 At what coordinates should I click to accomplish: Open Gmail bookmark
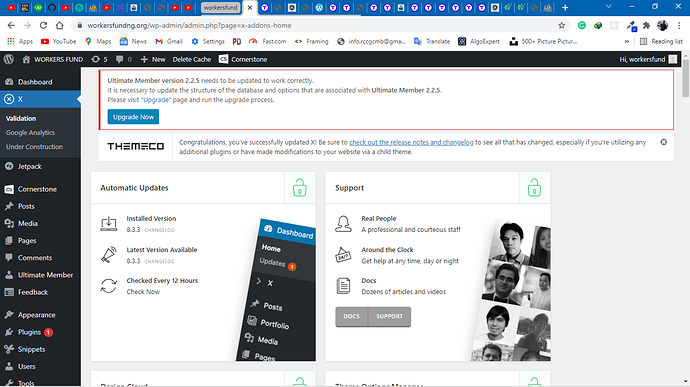point(169,41)
